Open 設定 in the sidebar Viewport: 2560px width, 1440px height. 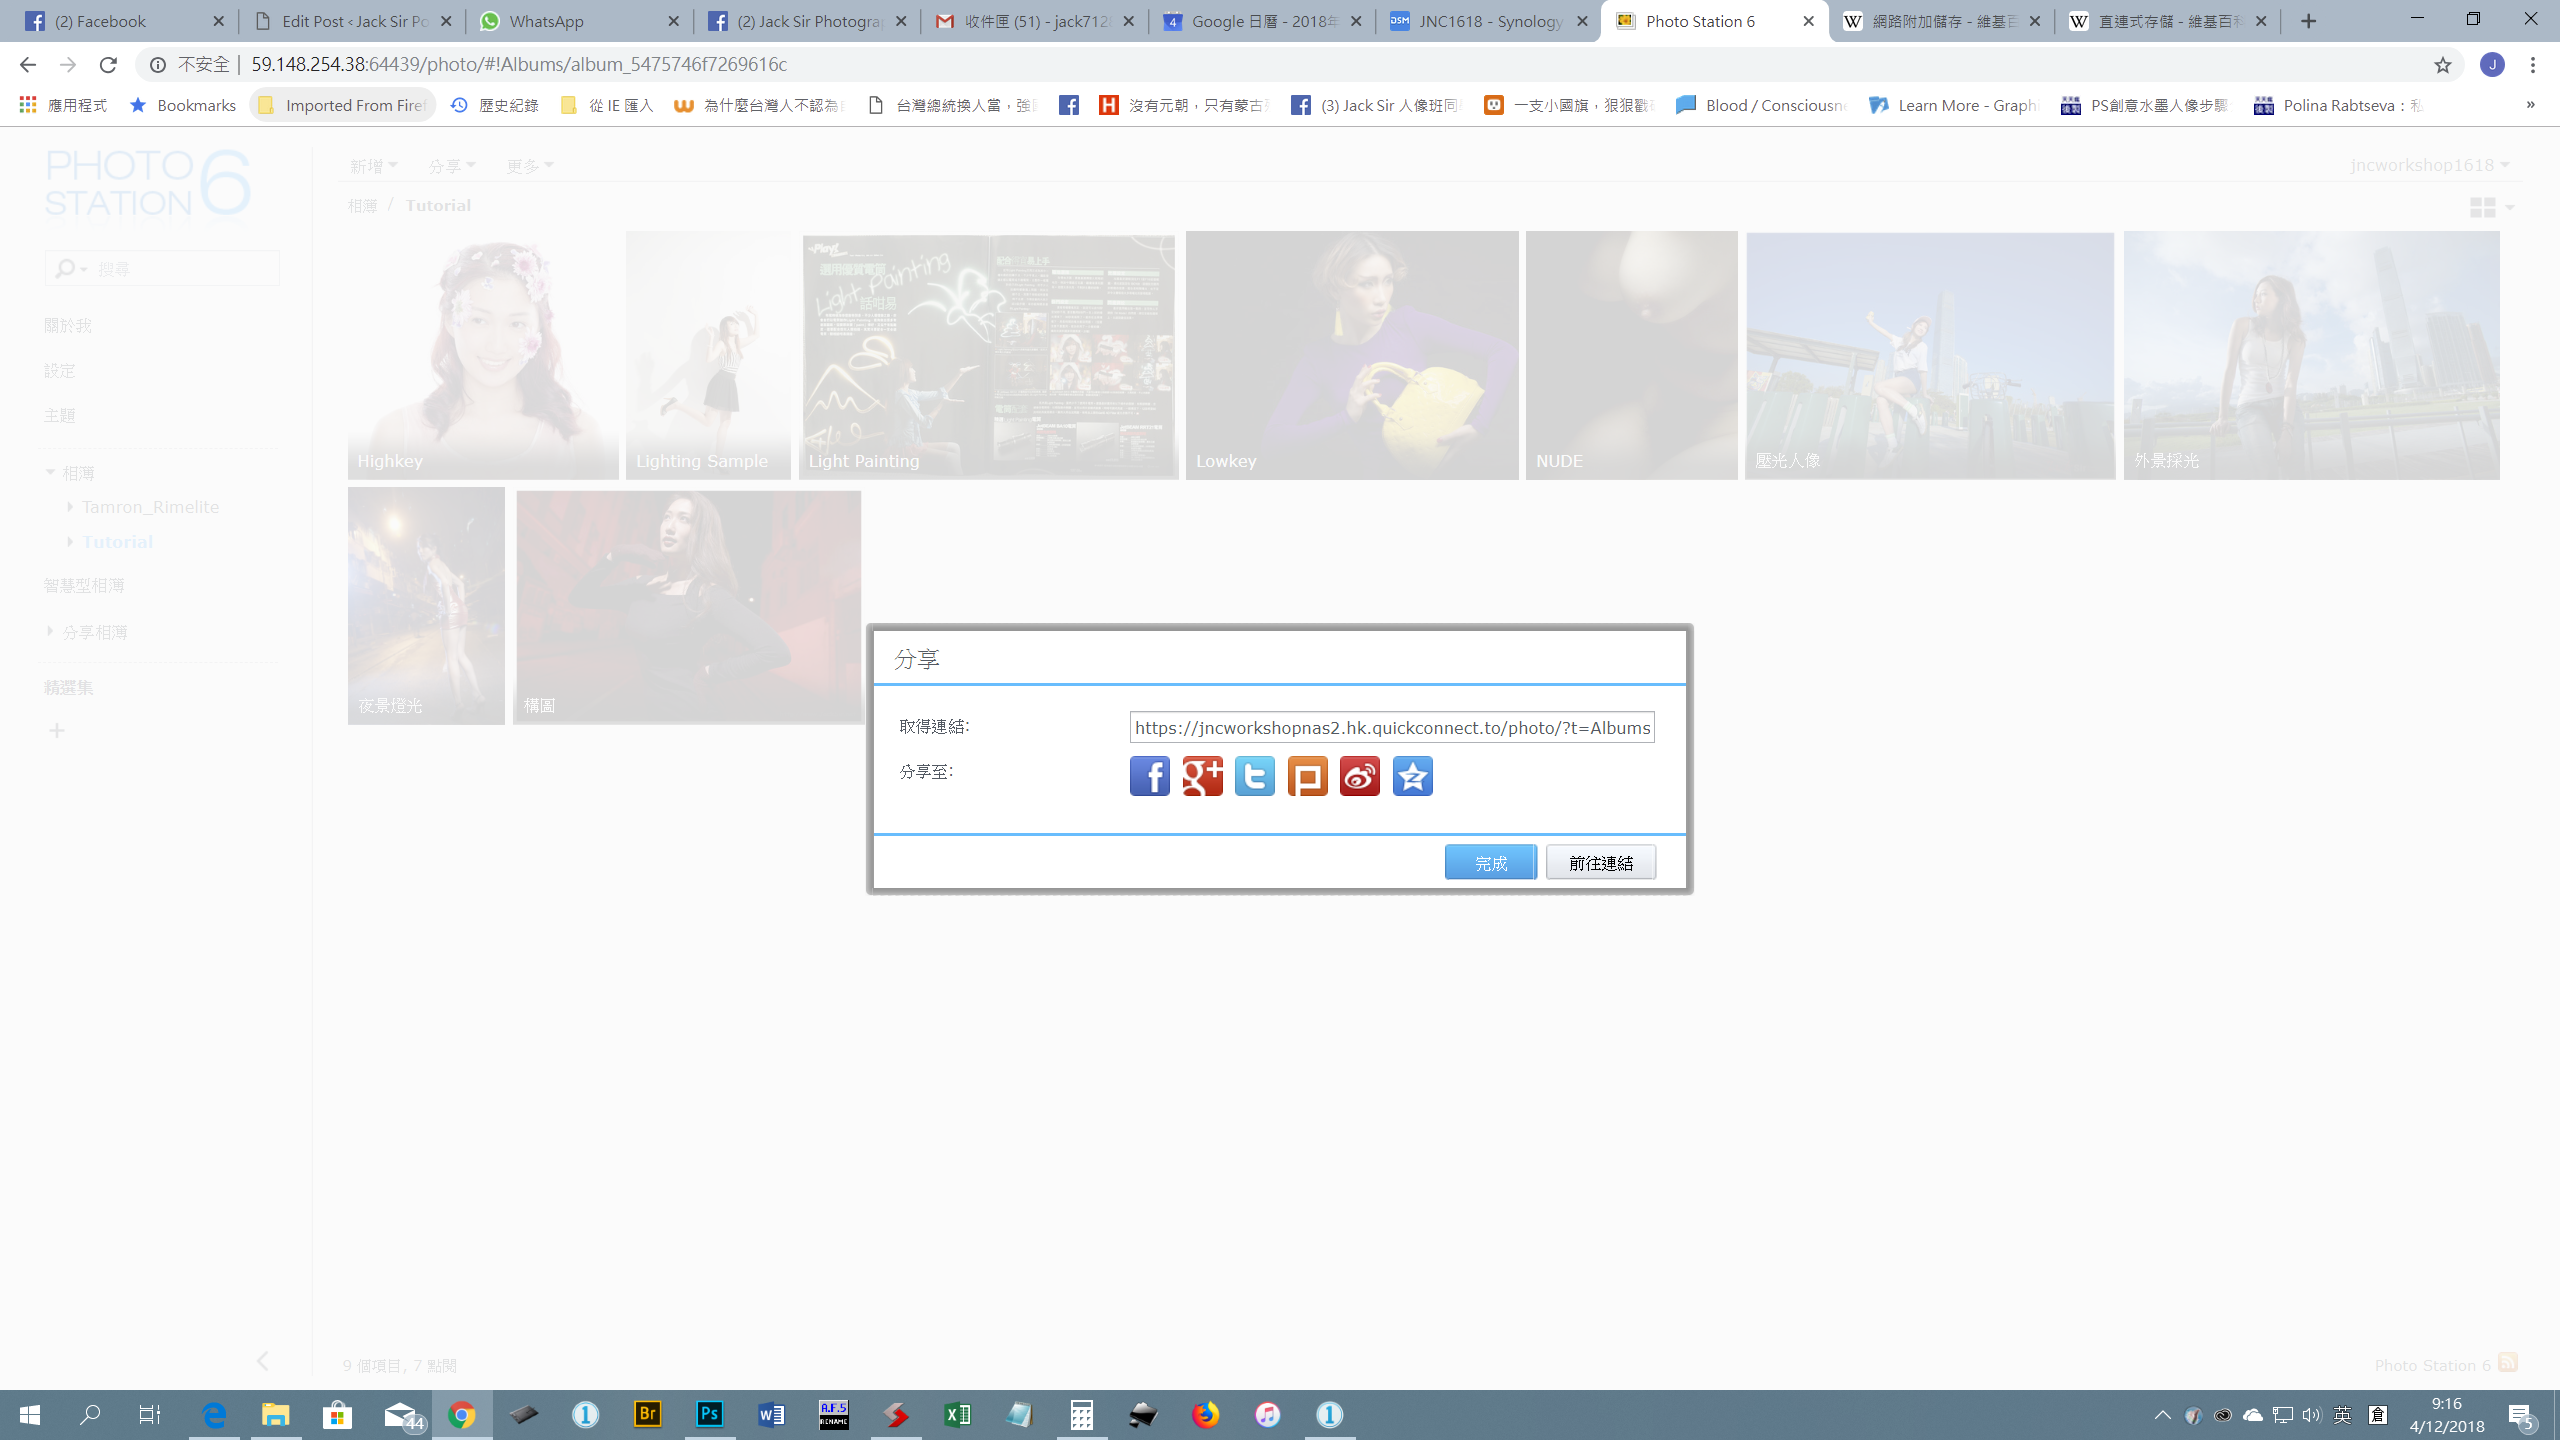pos(59,371)
